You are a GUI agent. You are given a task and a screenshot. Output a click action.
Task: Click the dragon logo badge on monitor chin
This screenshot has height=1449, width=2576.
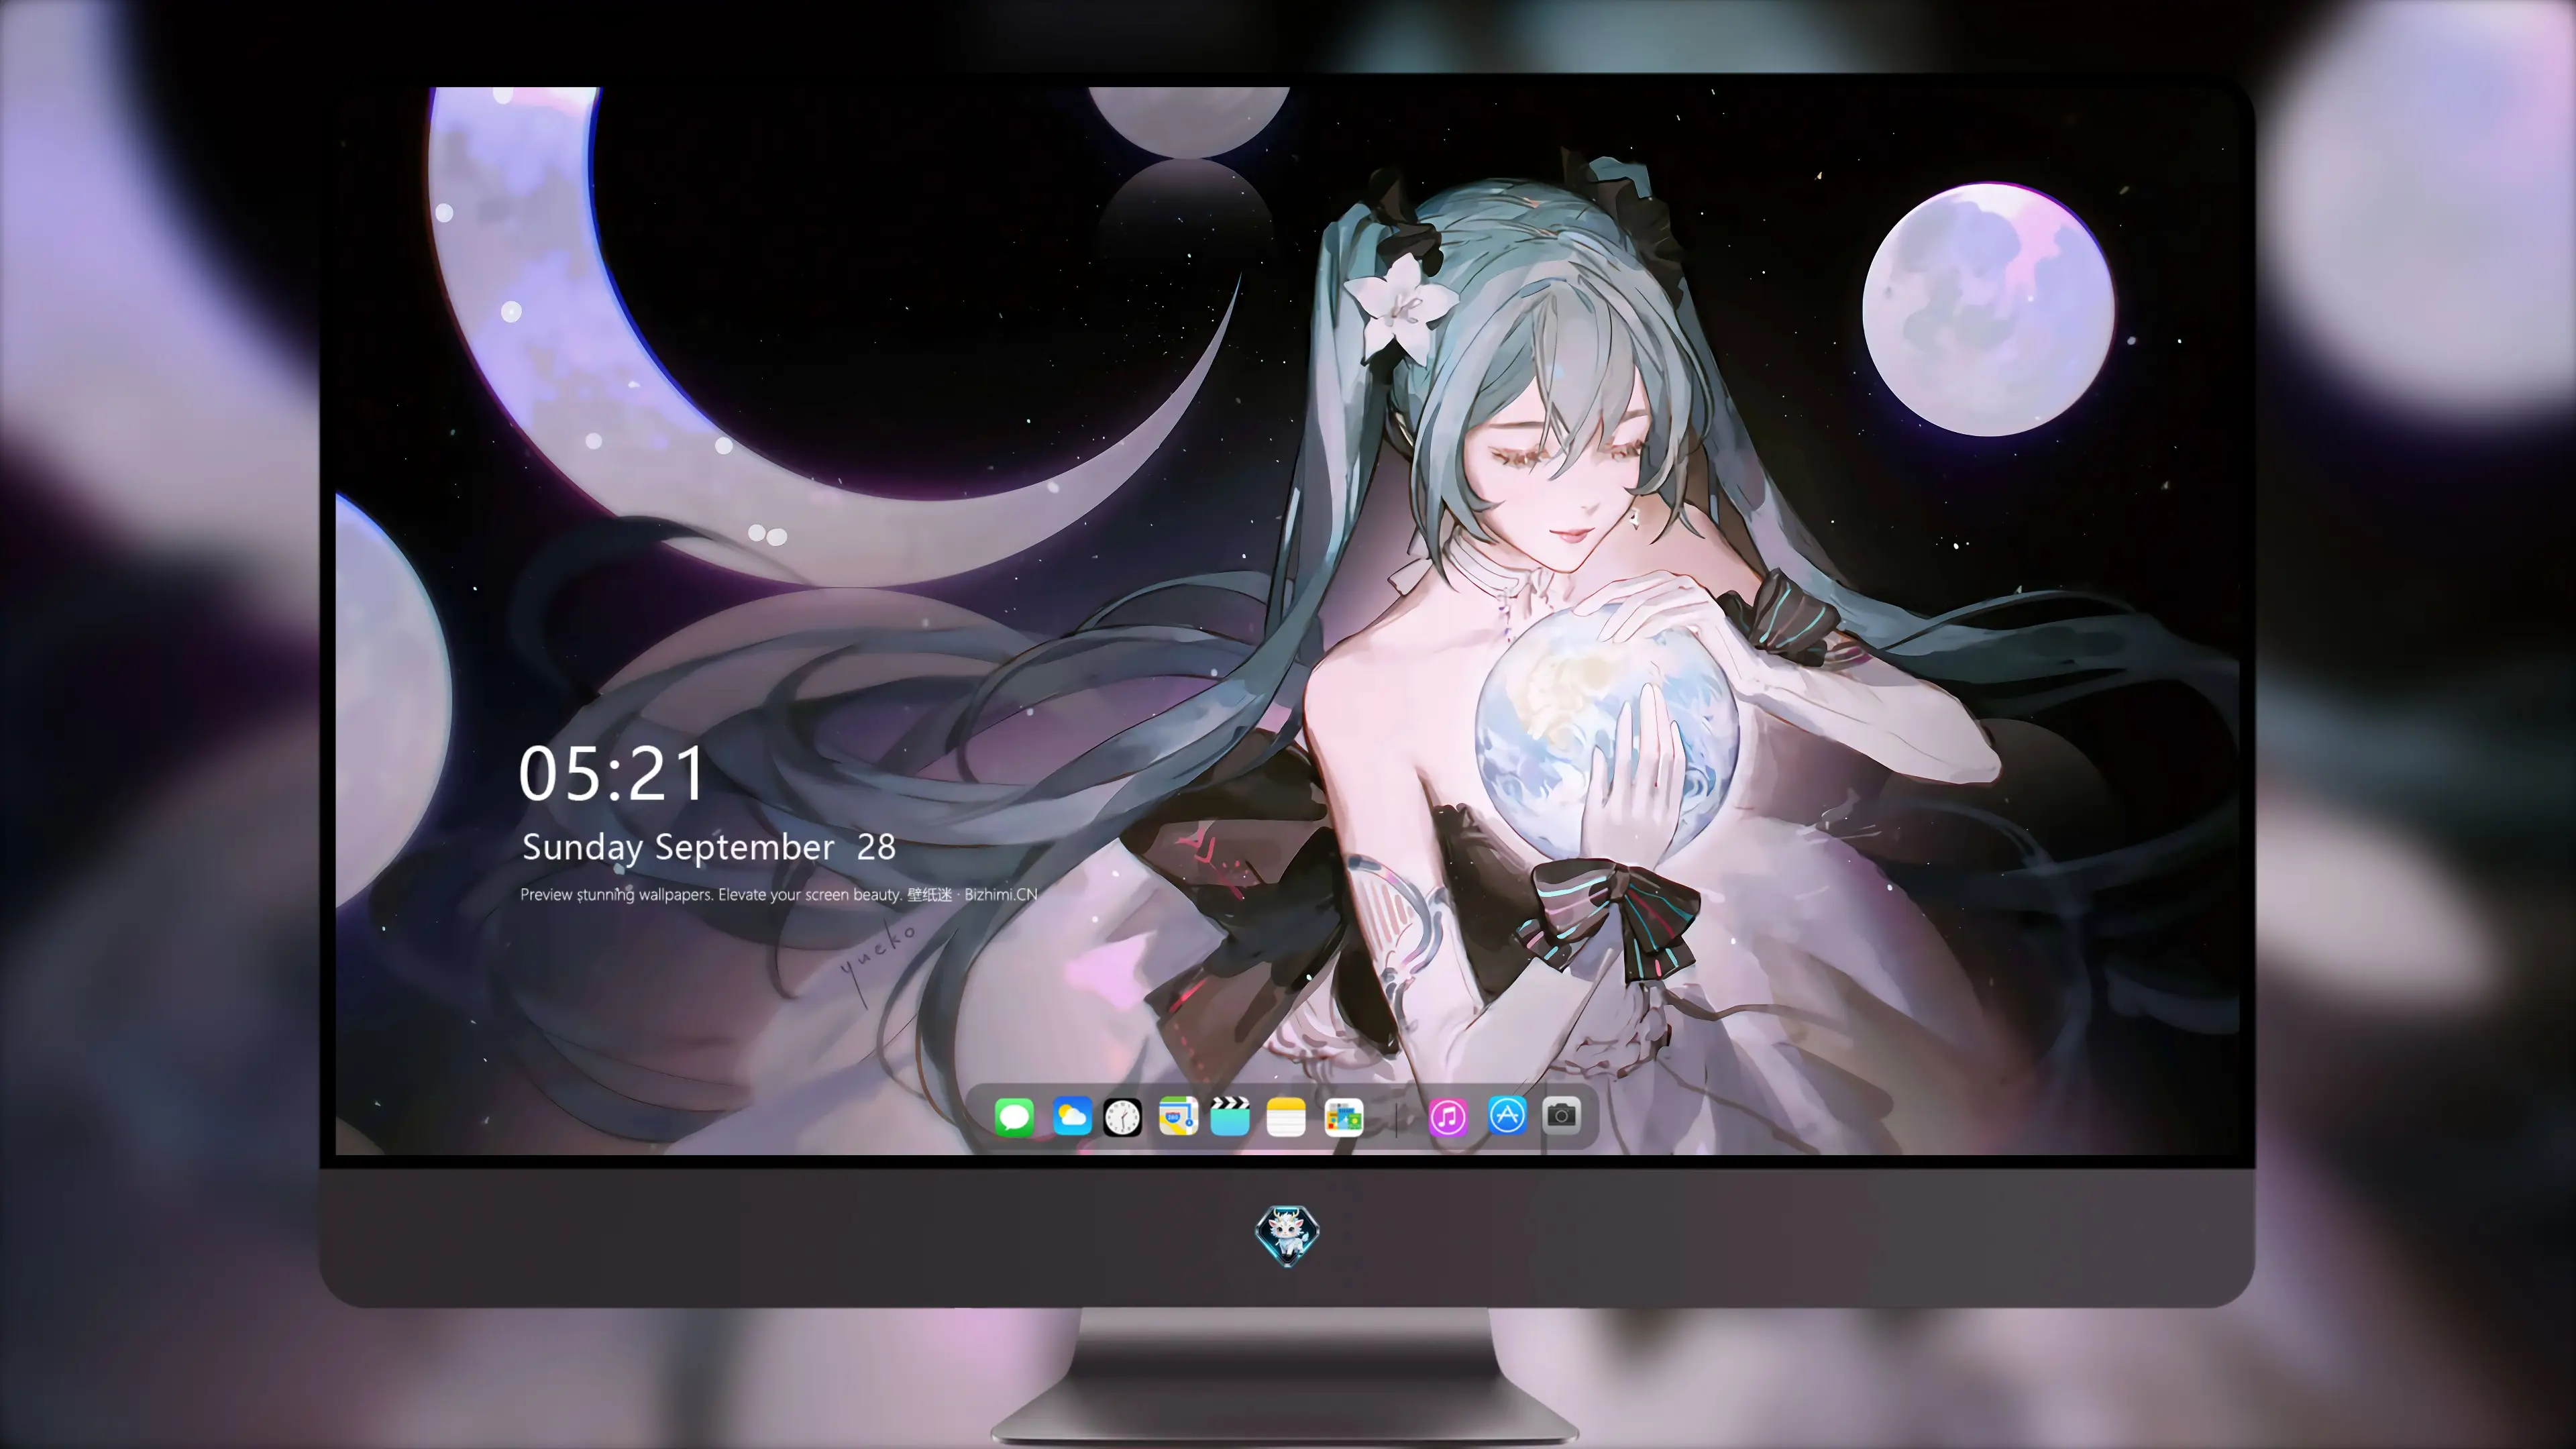[1287, 1235]
